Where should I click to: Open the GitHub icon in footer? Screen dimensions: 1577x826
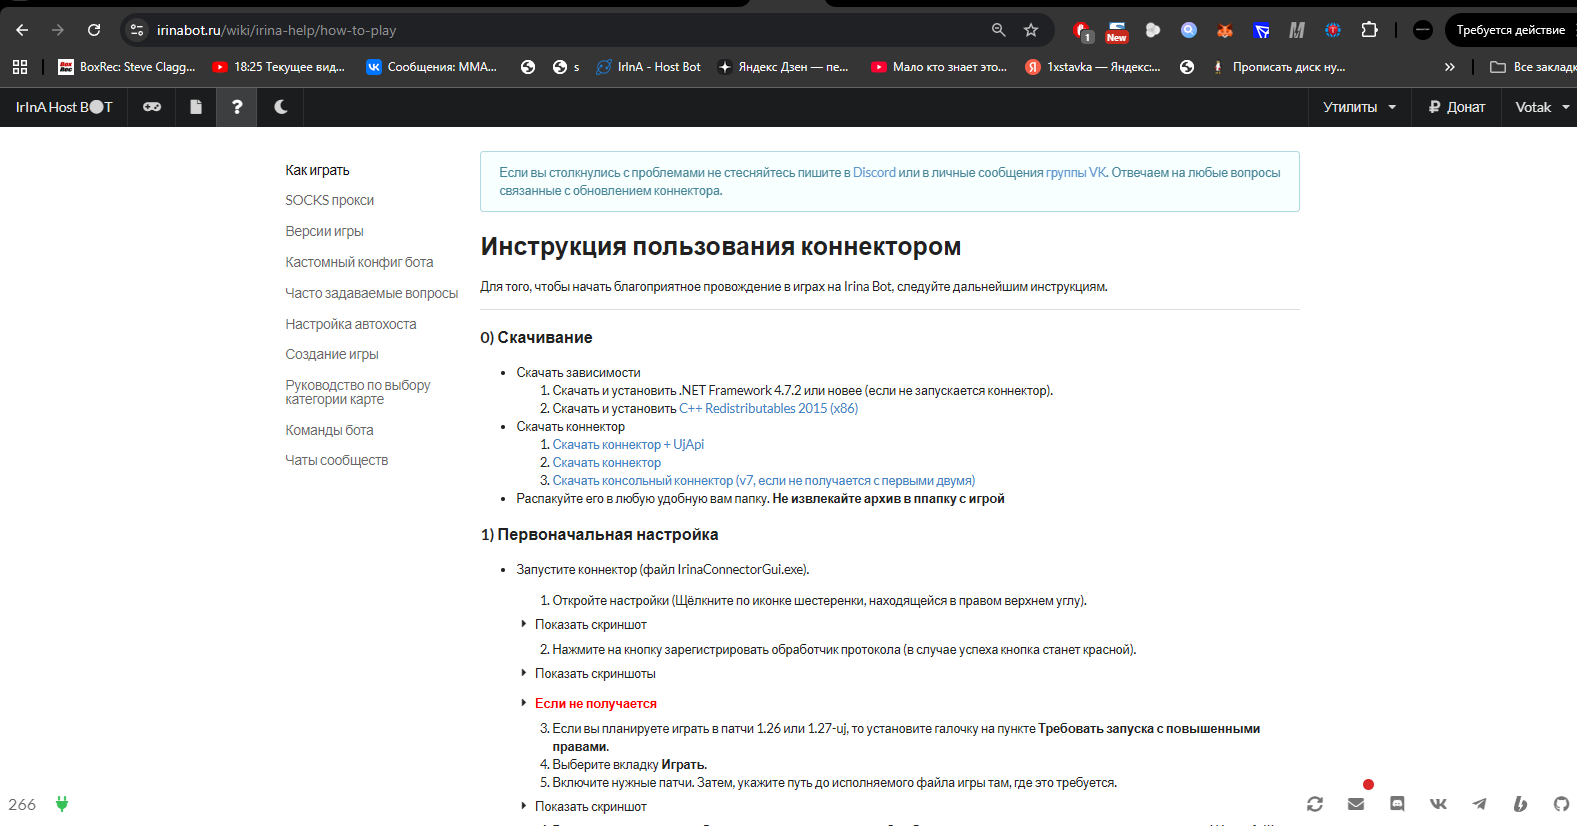1561,804
